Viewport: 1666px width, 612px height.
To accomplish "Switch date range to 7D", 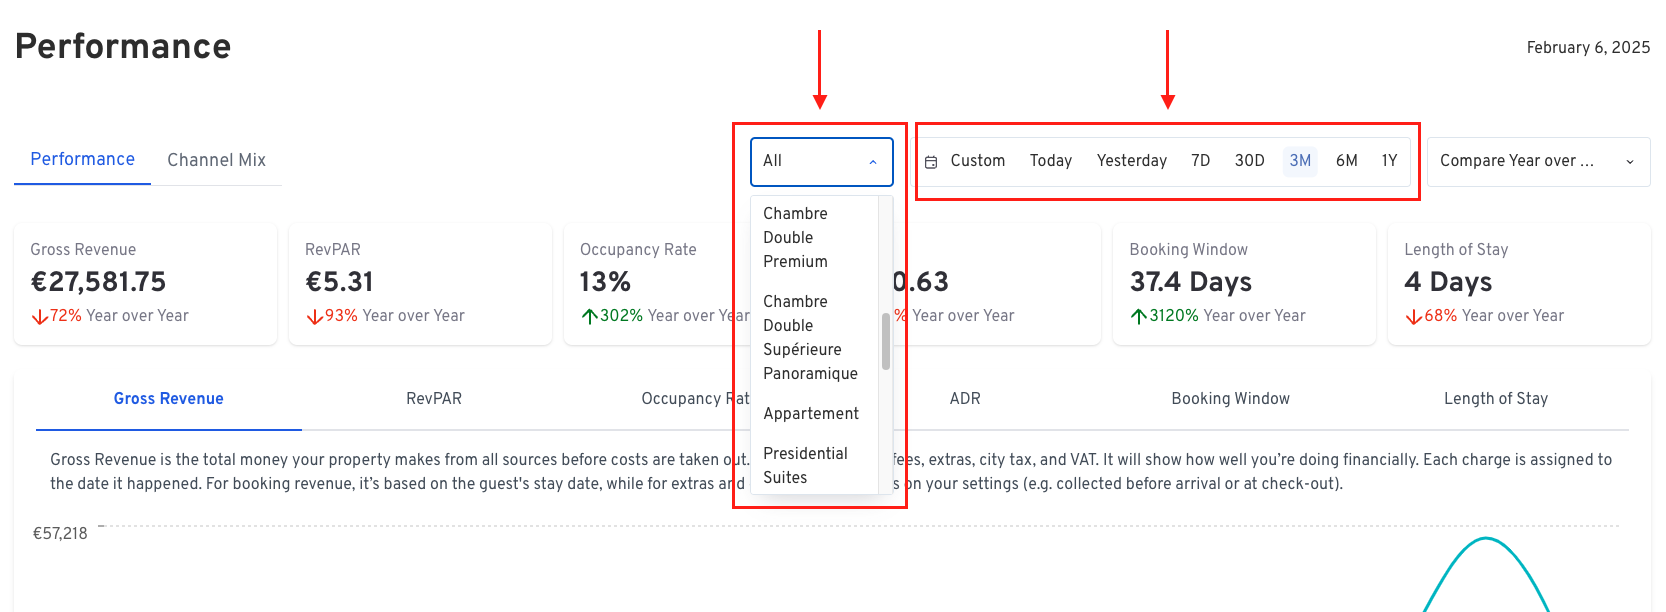I will pyautogui.click(x=1201, y=161).
